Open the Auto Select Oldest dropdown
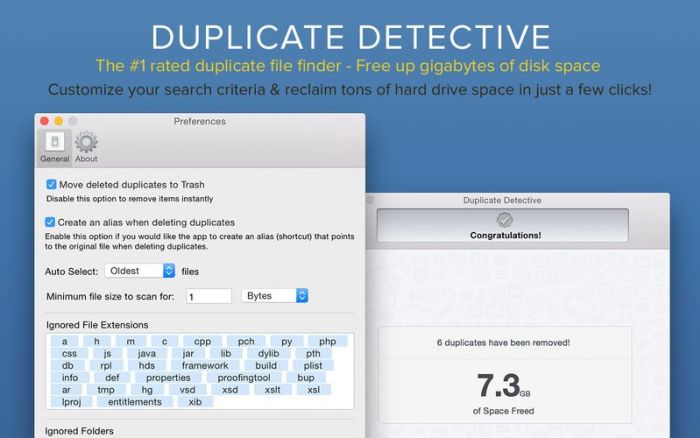The width and height of the screenshot is (700, 438). (140, 271)
